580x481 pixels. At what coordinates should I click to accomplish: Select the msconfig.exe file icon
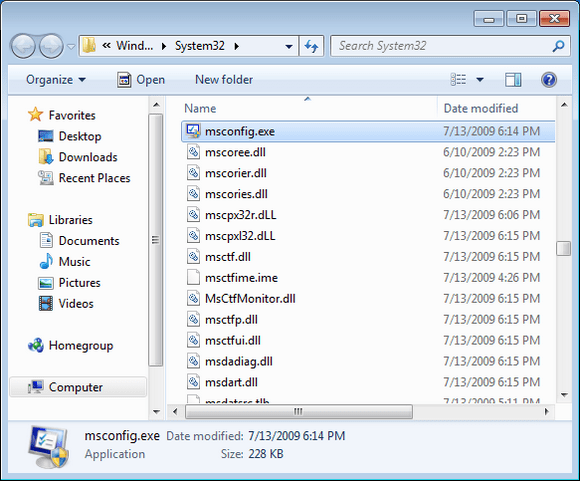pyautogui.click(x=193, y=131)
